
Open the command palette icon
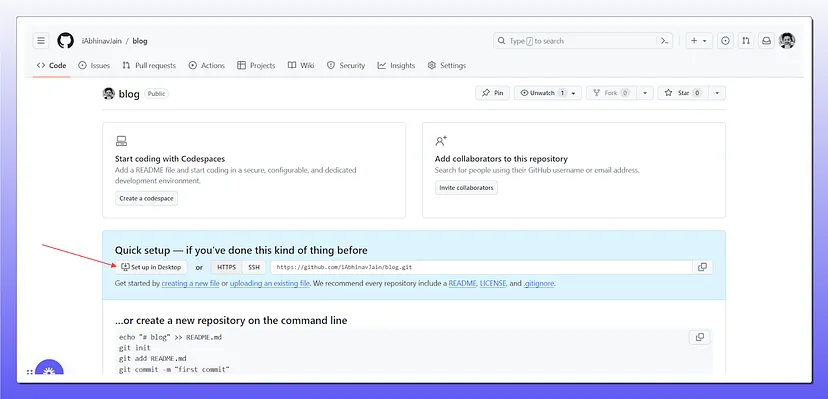[x=664, y=41]
